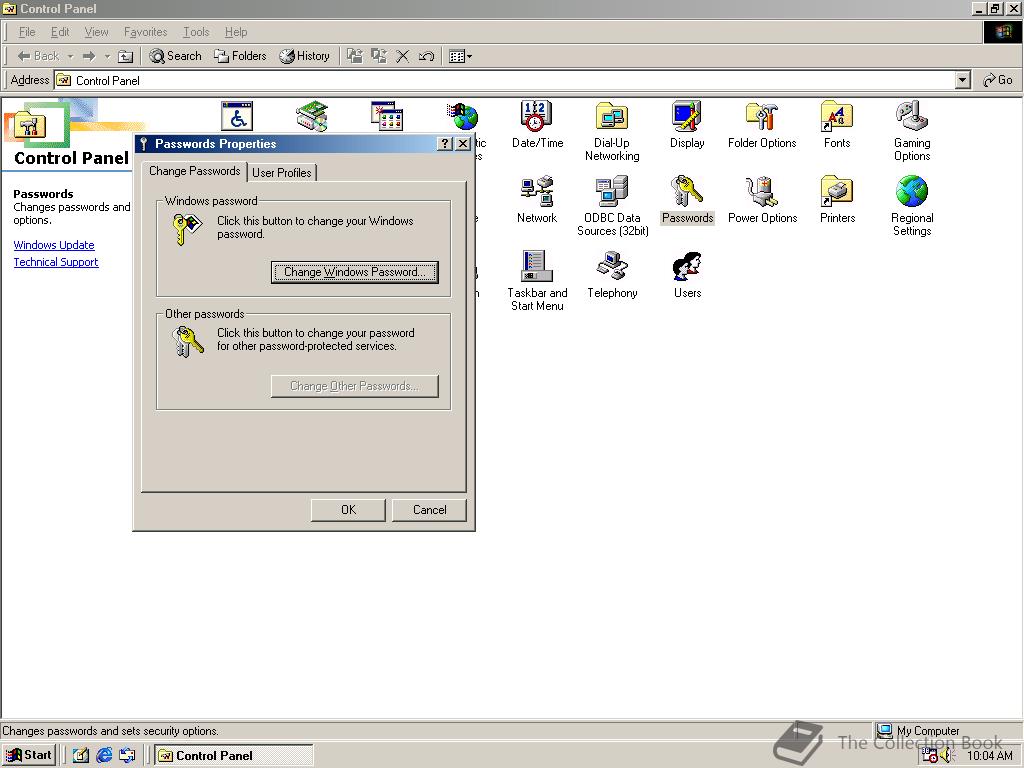This screenshot has width=1024, height=768.
Task: Click the Copy To toolbar icon
Action: coord(379,56)
